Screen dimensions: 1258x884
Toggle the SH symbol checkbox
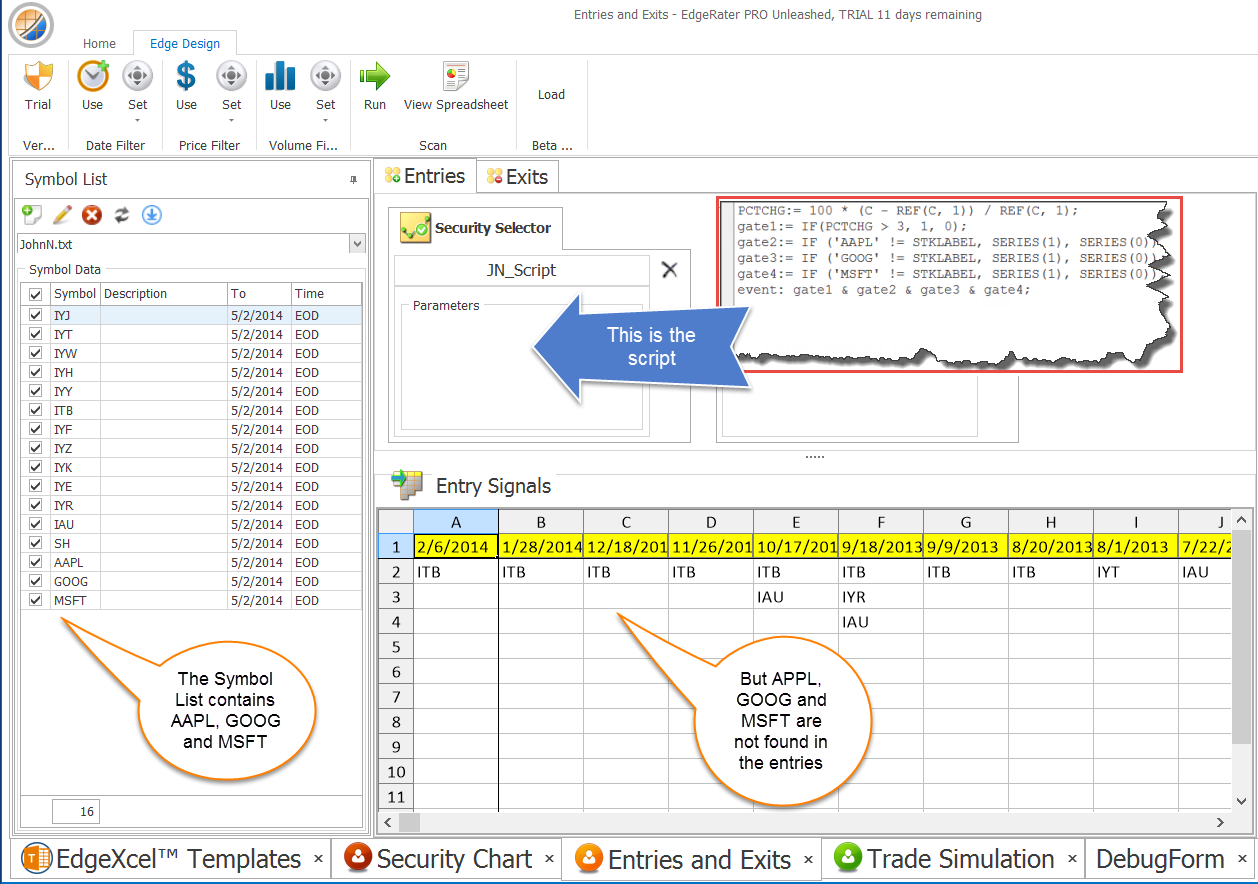(36, 543)
